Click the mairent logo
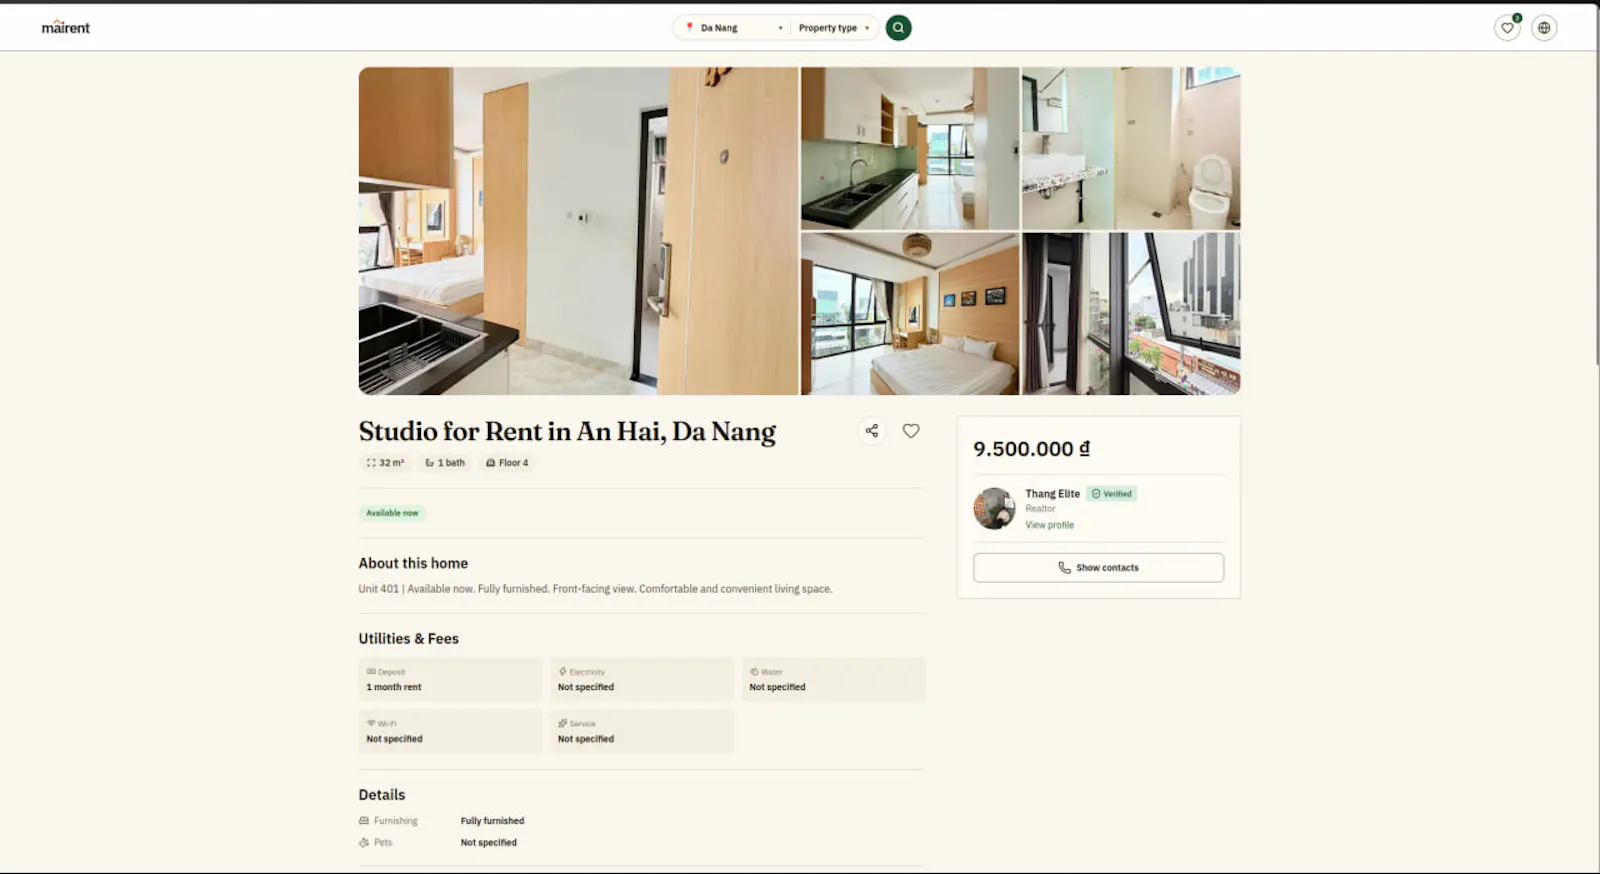 click(66, 27)
